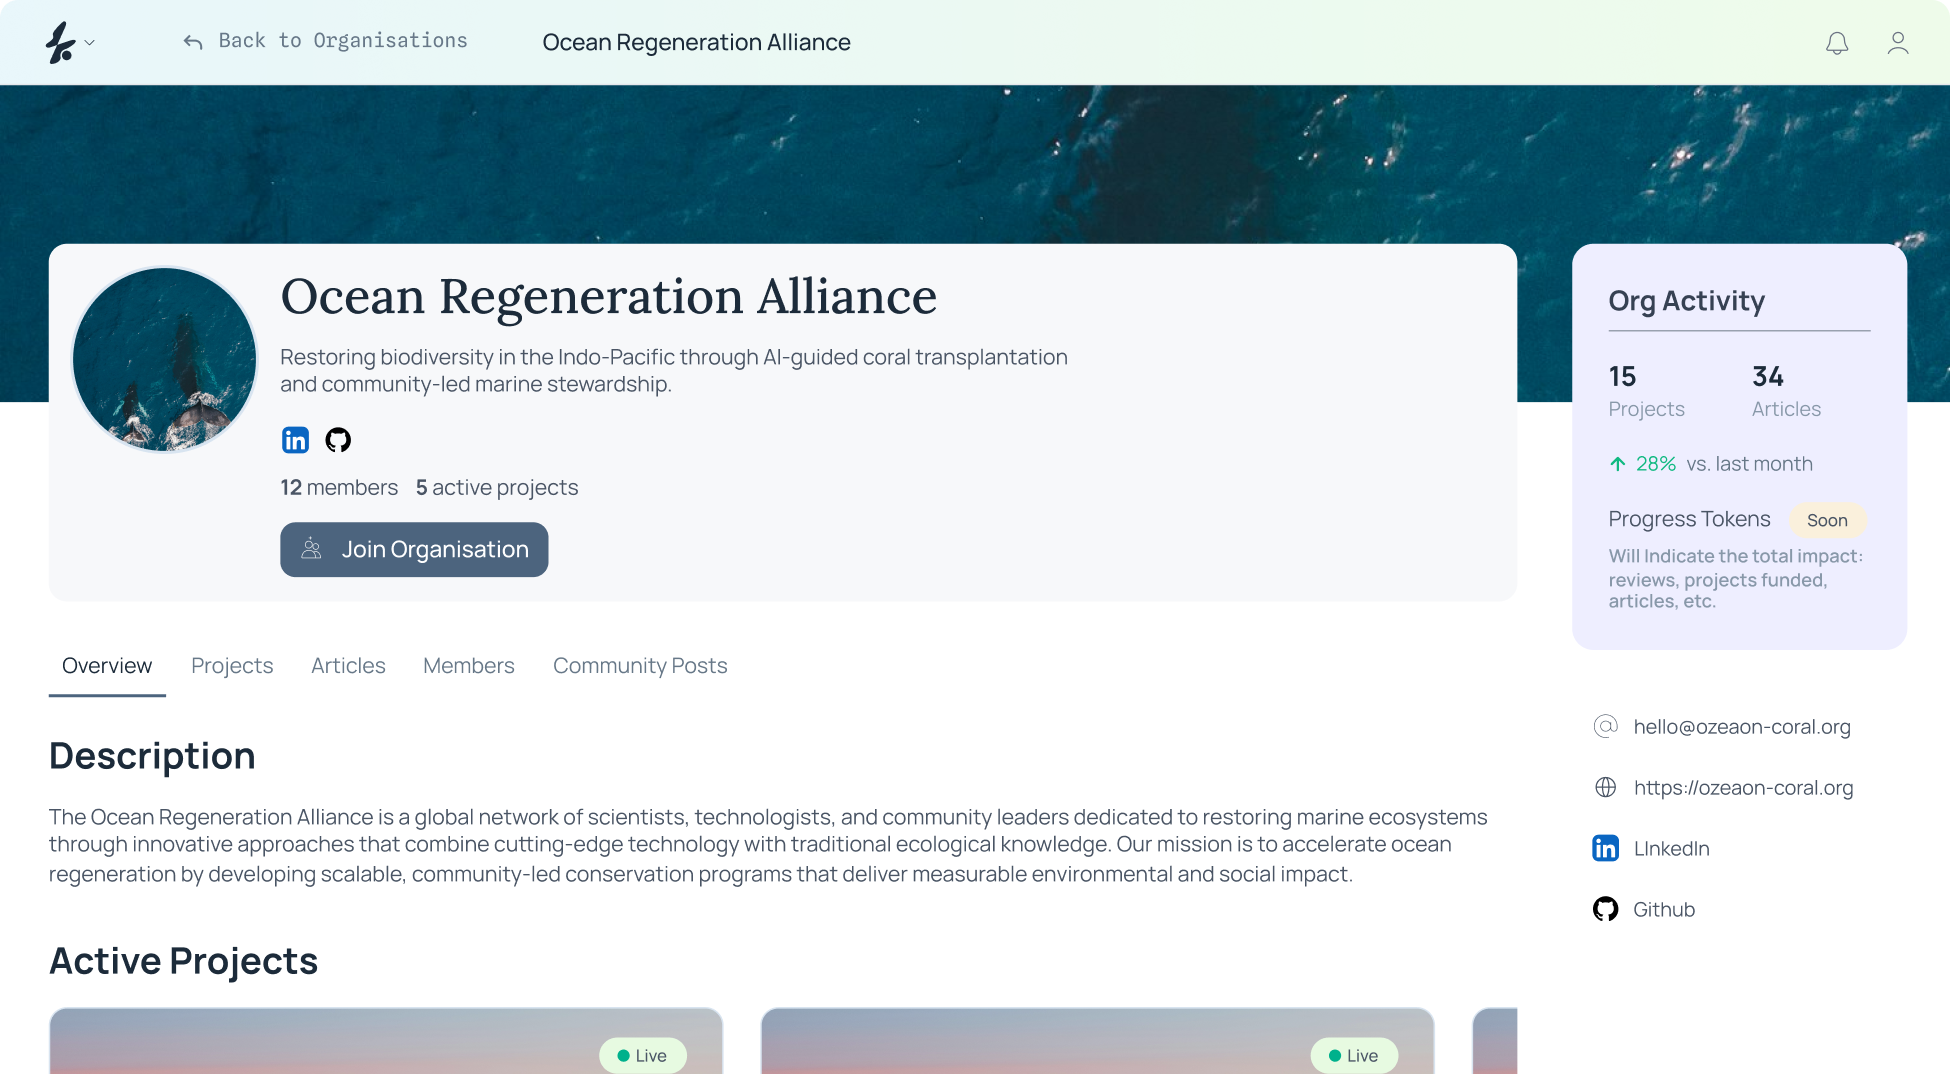The image size is (1950, 1074).
Task: Expand the dropdown chevron next to the logo
Action: [90, 43]
